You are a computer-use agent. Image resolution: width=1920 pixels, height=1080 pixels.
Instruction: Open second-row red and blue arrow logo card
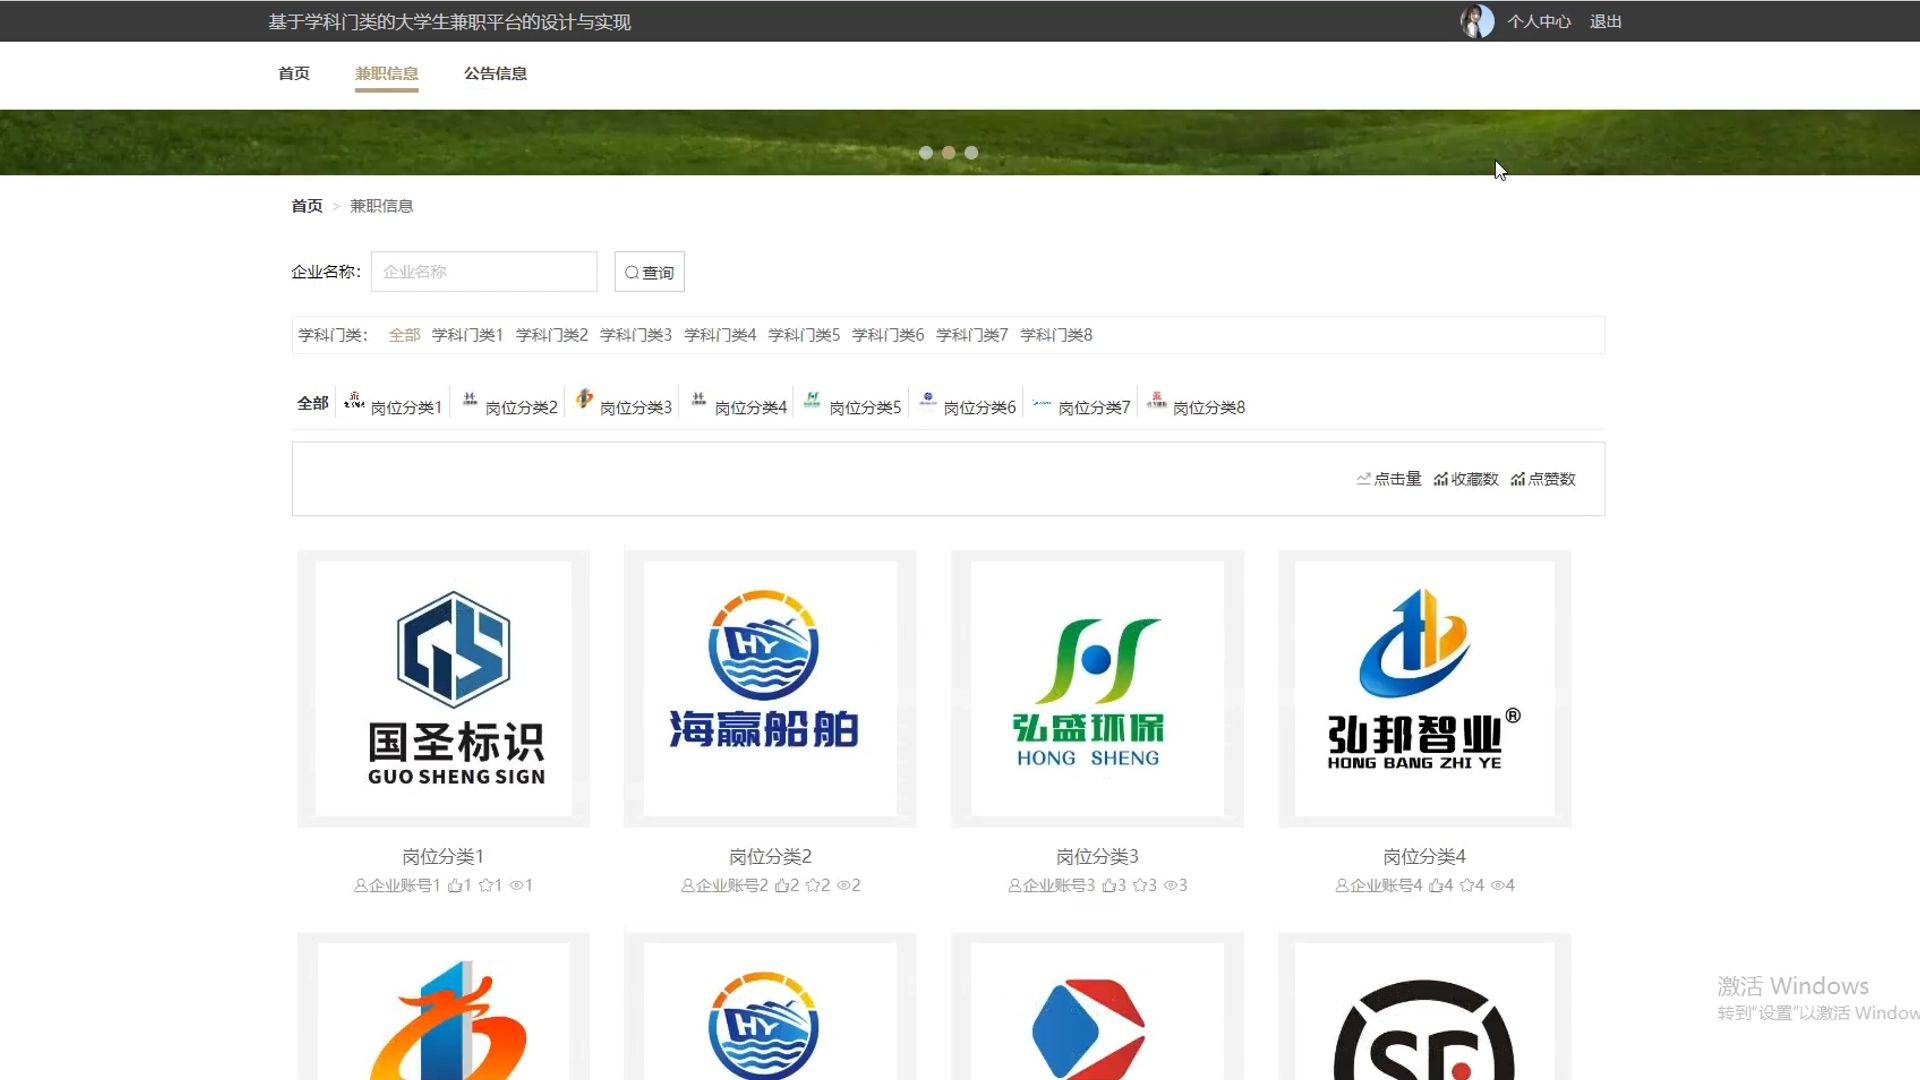(x=1097, y=1006)
